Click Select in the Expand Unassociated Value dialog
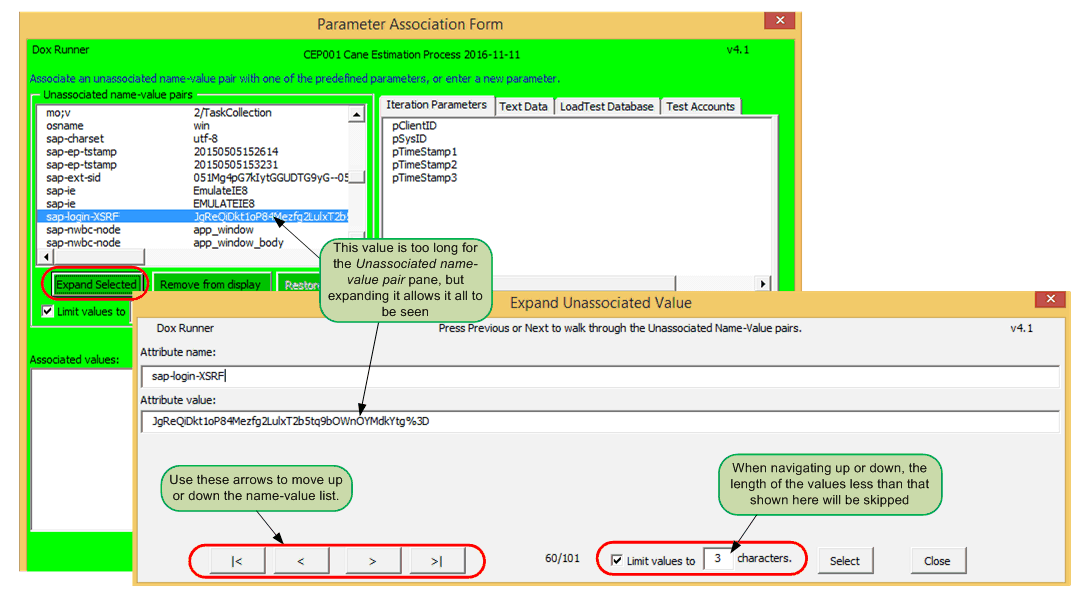 tap(845, 561)
